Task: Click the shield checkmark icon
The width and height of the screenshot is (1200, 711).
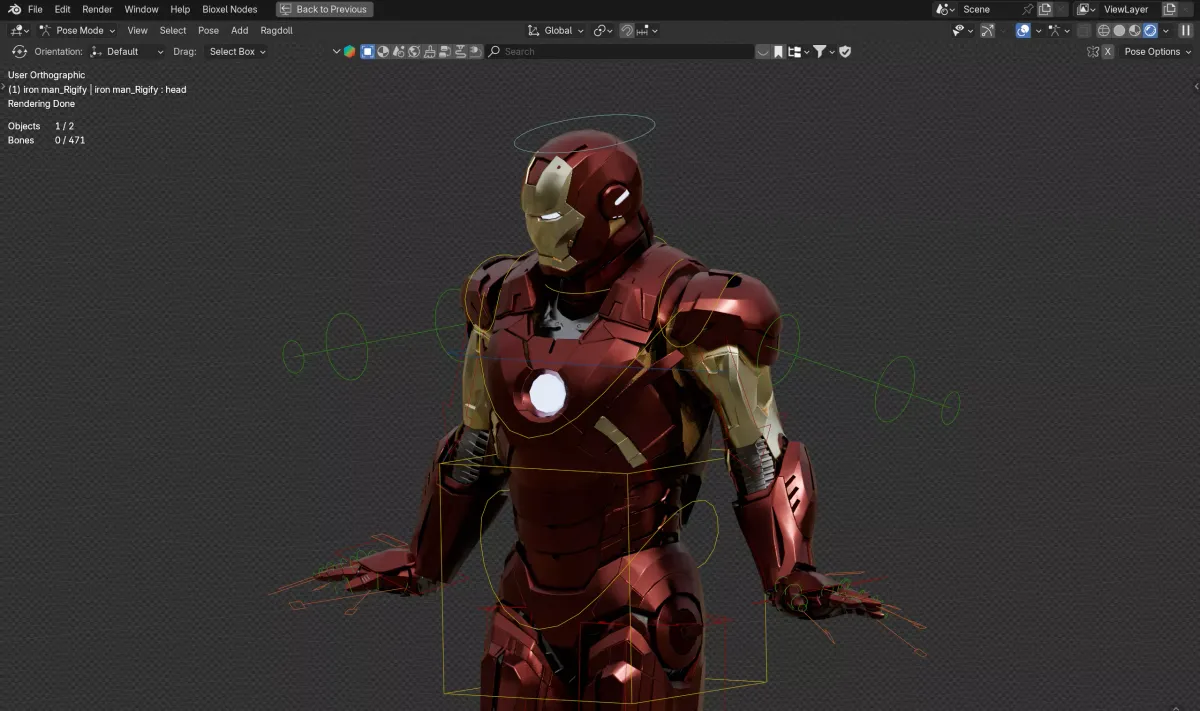Action: 845,51
